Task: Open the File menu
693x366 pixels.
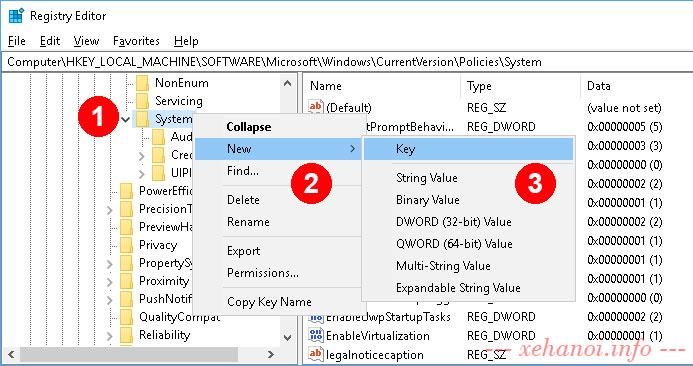Action: coord(17,41)
